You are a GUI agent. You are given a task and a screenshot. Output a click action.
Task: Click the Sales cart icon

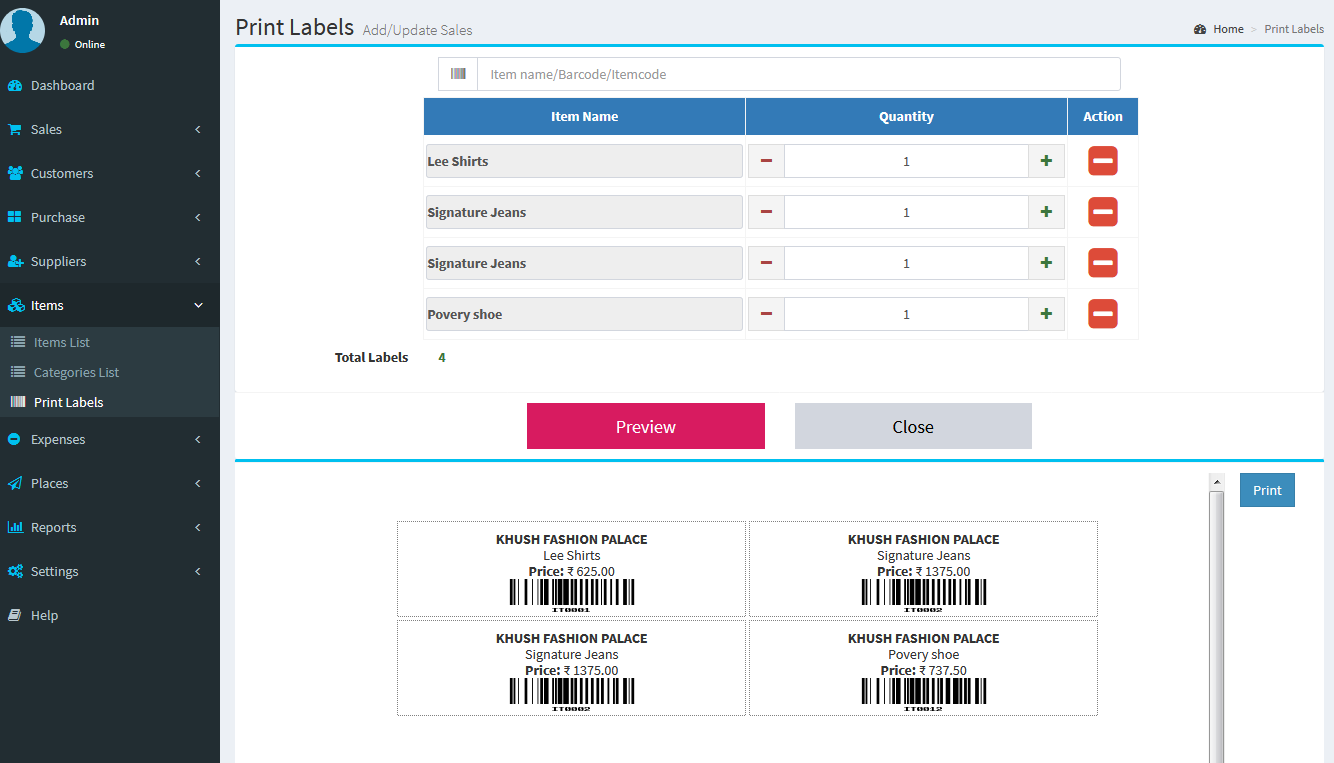pyautogui.click(x=15, y=130)
